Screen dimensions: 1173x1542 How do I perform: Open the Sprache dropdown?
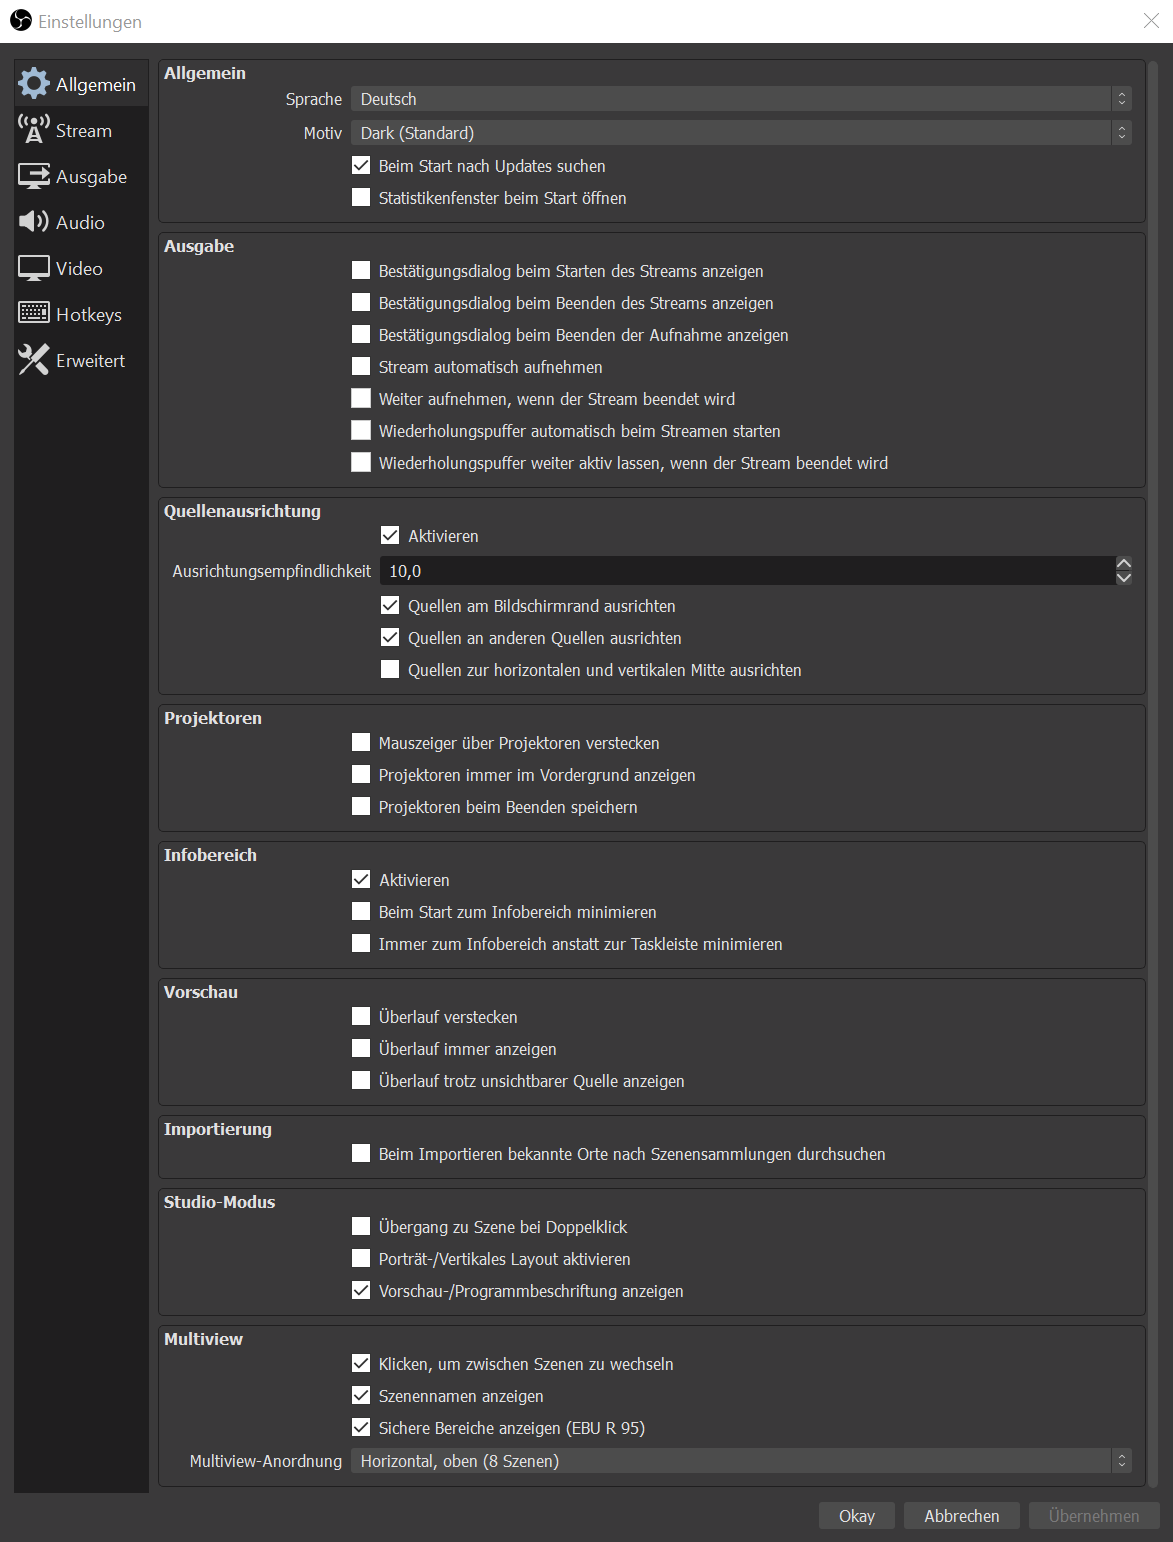click(740, 99)
